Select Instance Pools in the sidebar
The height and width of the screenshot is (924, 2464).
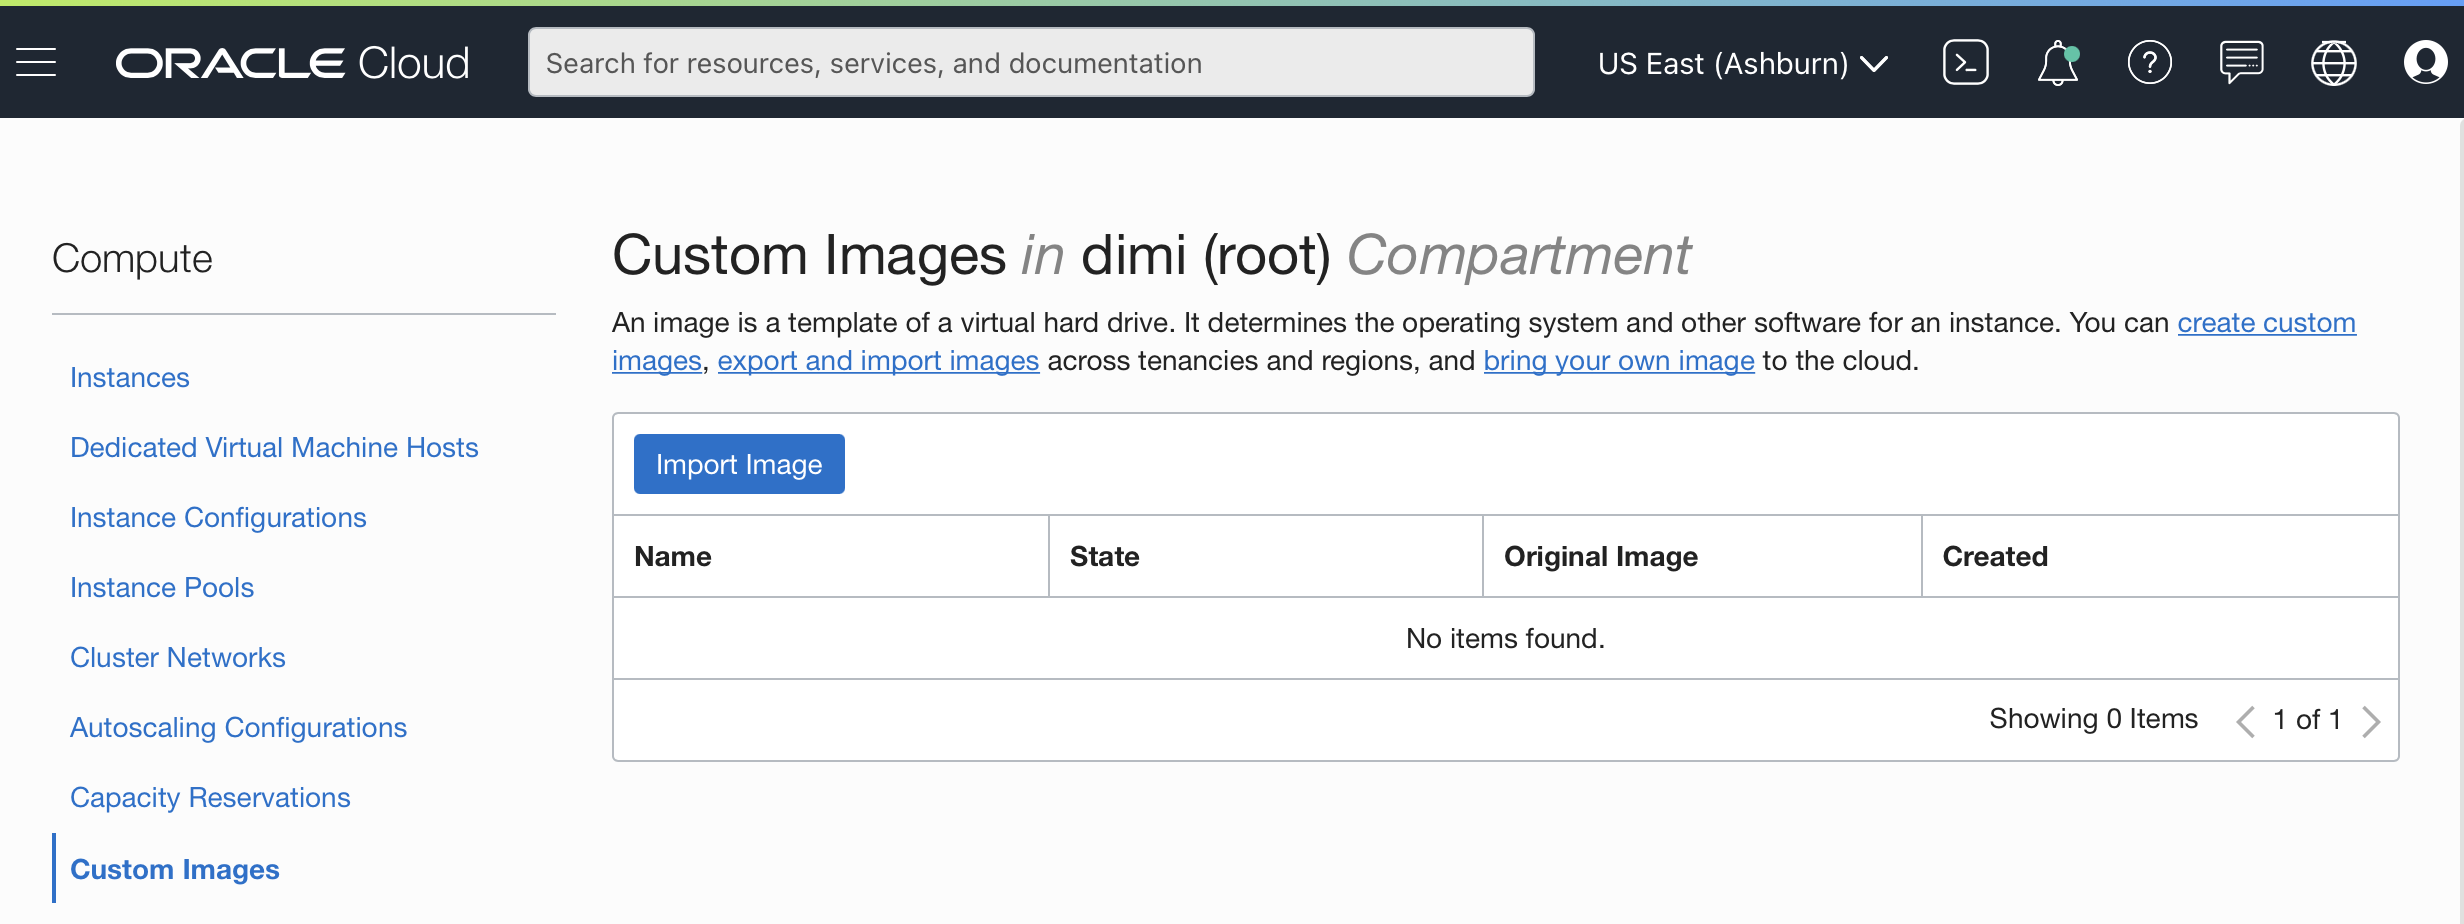162,588
